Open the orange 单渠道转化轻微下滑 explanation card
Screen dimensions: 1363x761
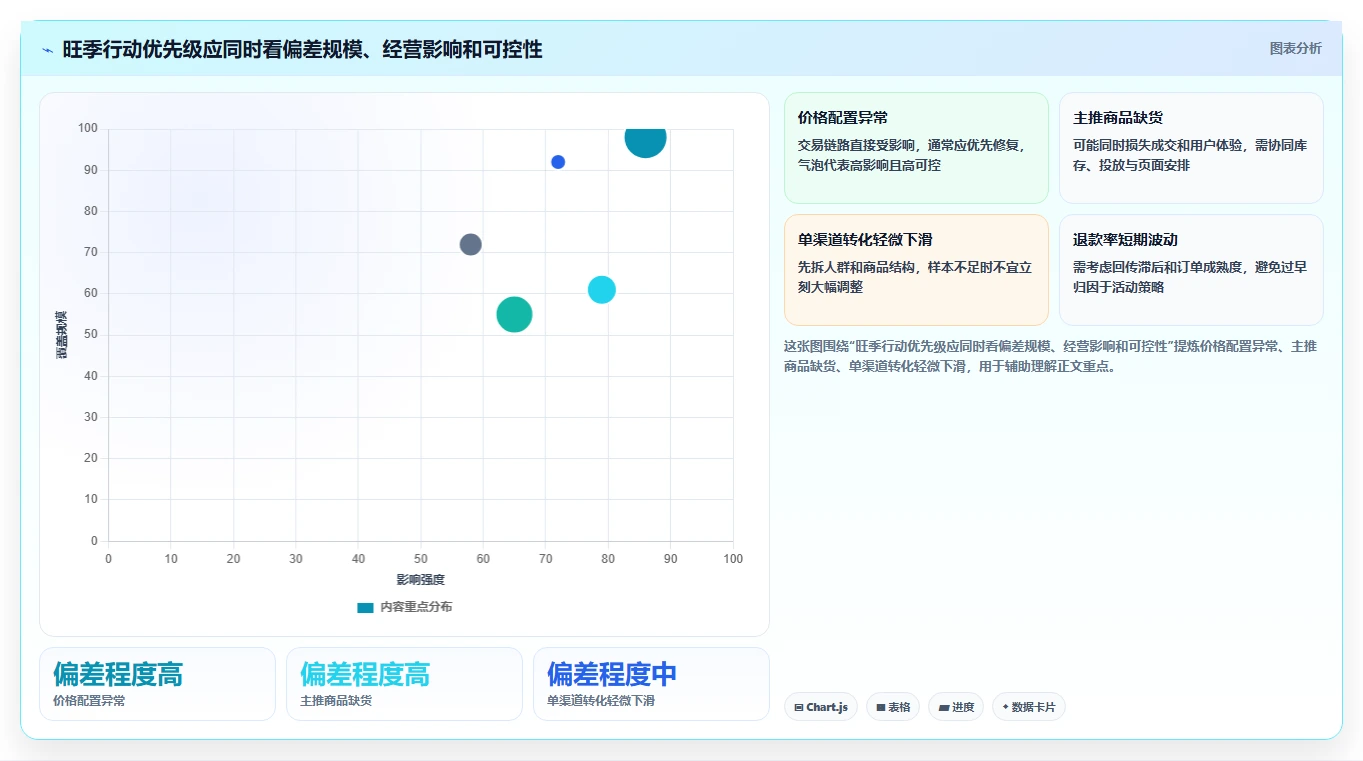916,270
